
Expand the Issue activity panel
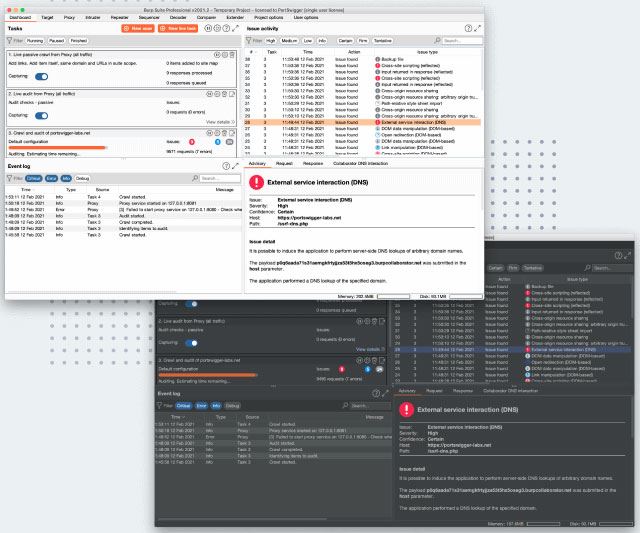tap(477, 28)
